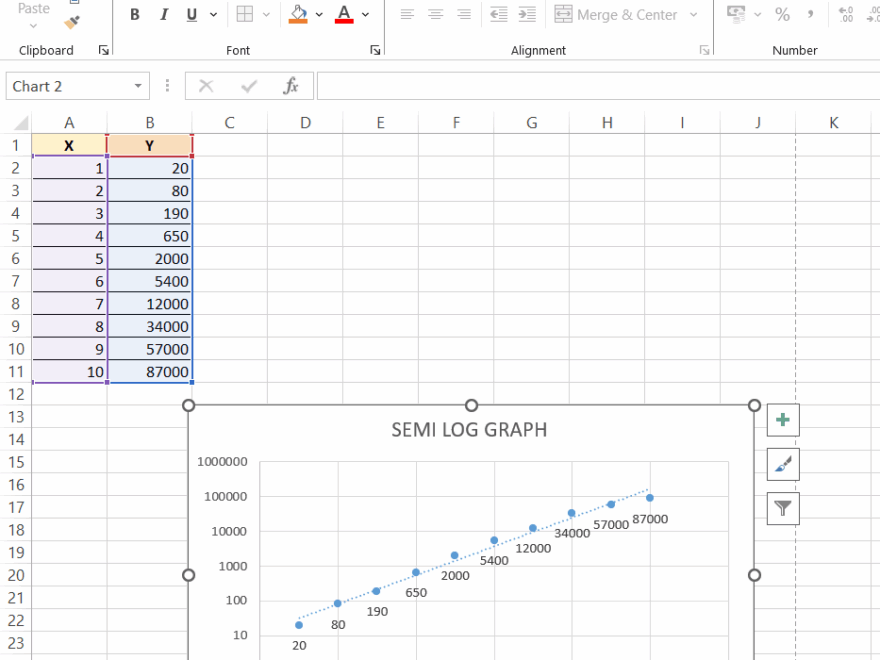The width and height of the screenshot is (880, 660).
Task: Open the Name Box dropdown showing Chart 2
Action: (139, 86)
